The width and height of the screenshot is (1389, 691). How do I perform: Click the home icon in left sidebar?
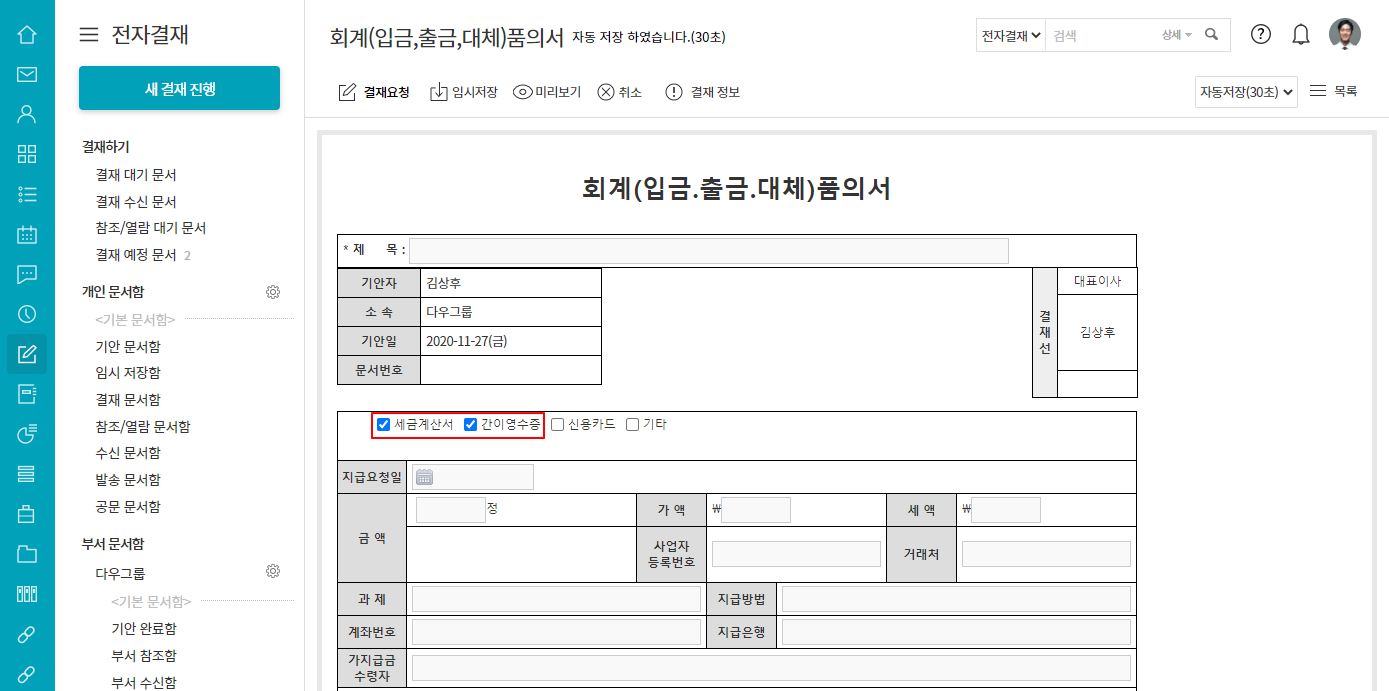click(27, 35)
